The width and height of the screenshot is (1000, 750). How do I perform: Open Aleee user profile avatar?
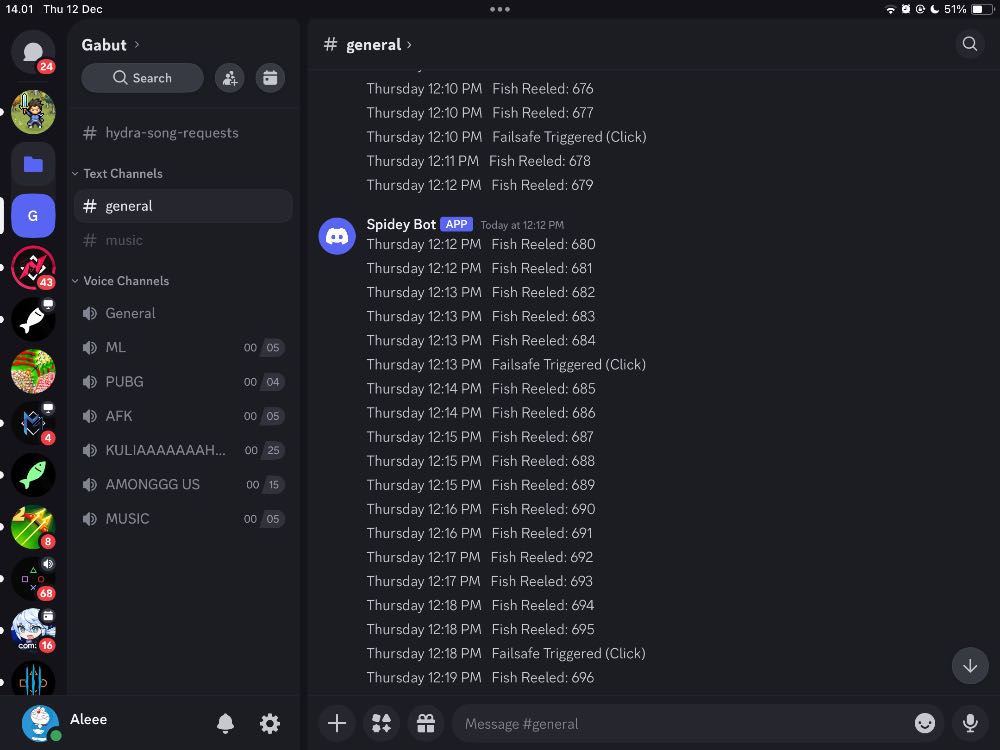coord(40,723)
